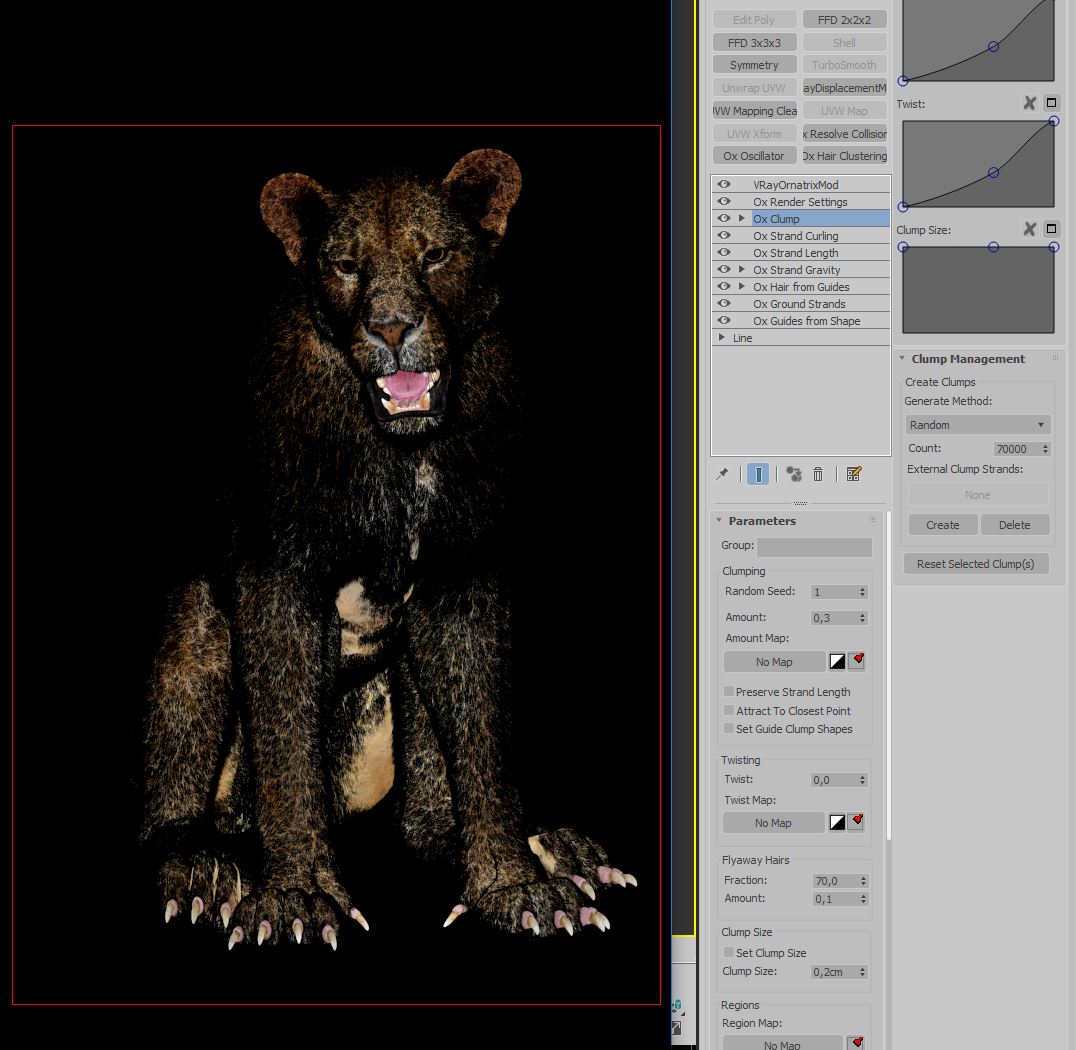Image resolution: width=1076 pixels, height=1050 pixels.
Task: Click the Twist curve reset X icon
Action: [x=1029, y=103]
